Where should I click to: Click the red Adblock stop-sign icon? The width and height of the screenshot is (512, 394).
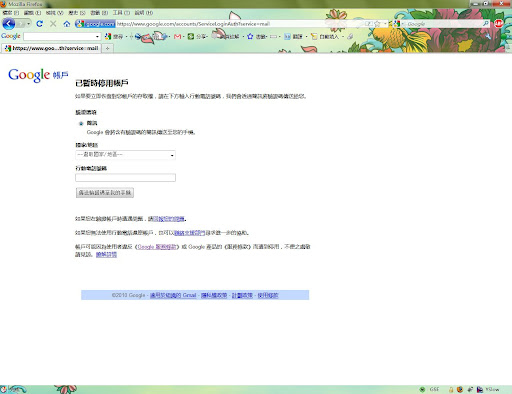pos(499,23)
